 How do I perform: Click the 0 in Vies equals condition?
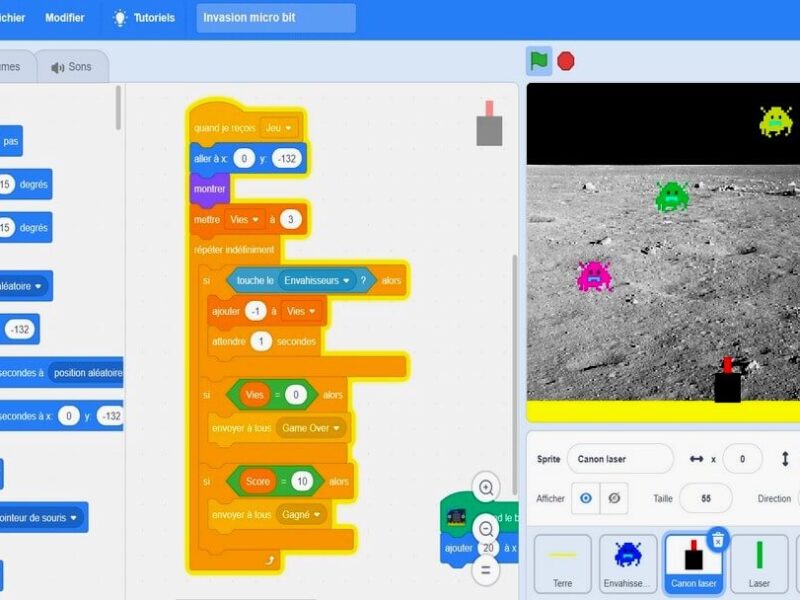pos(296,395)
